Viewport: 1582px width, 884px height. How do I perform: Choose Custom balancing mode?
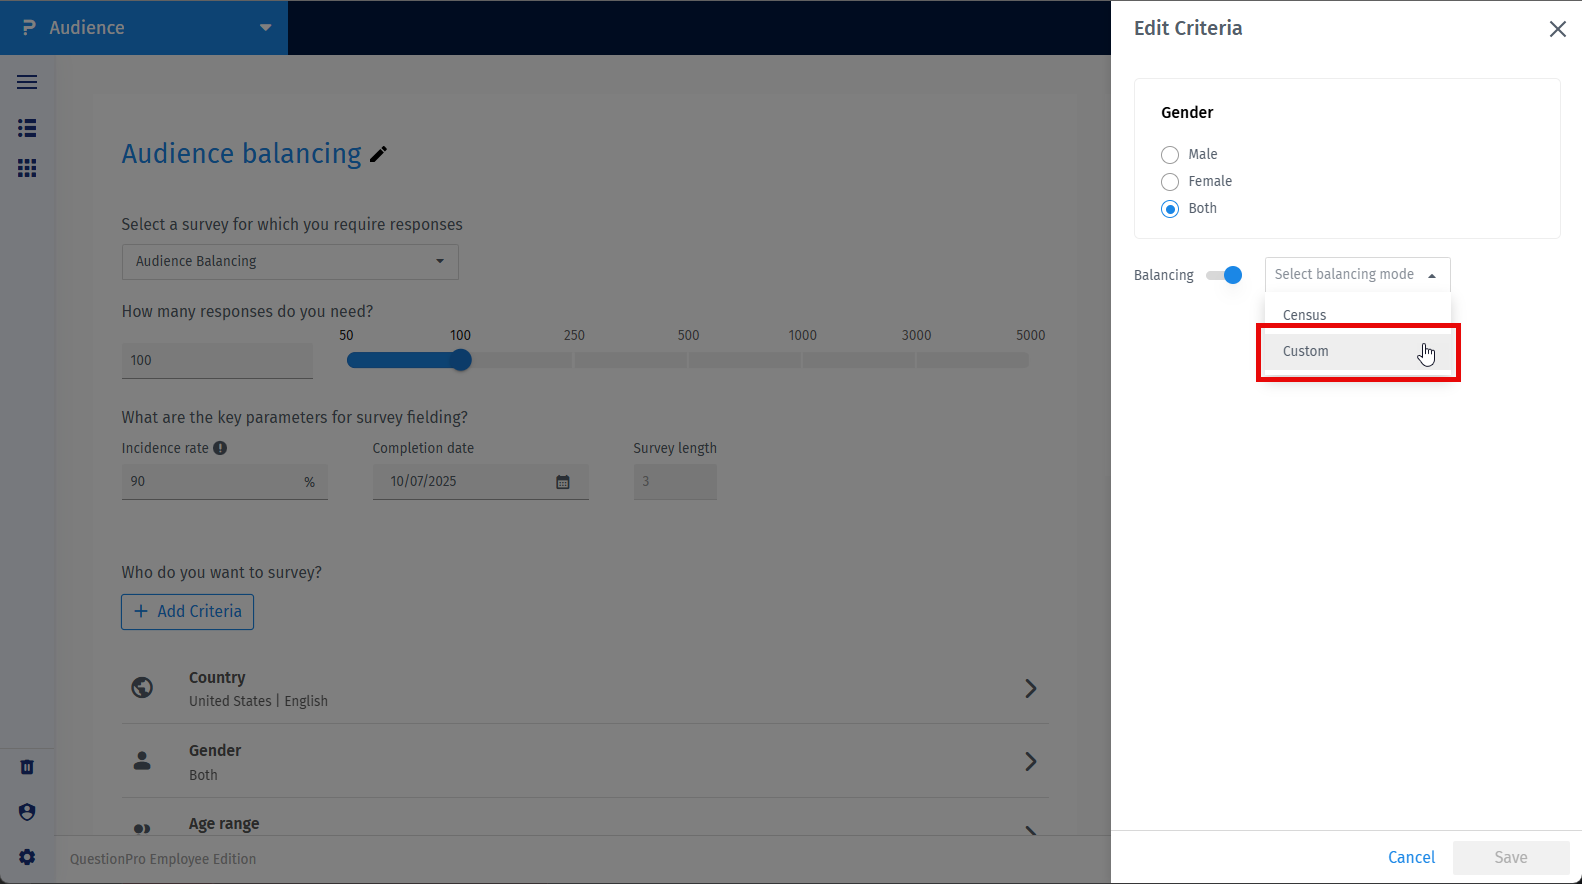1357,351
